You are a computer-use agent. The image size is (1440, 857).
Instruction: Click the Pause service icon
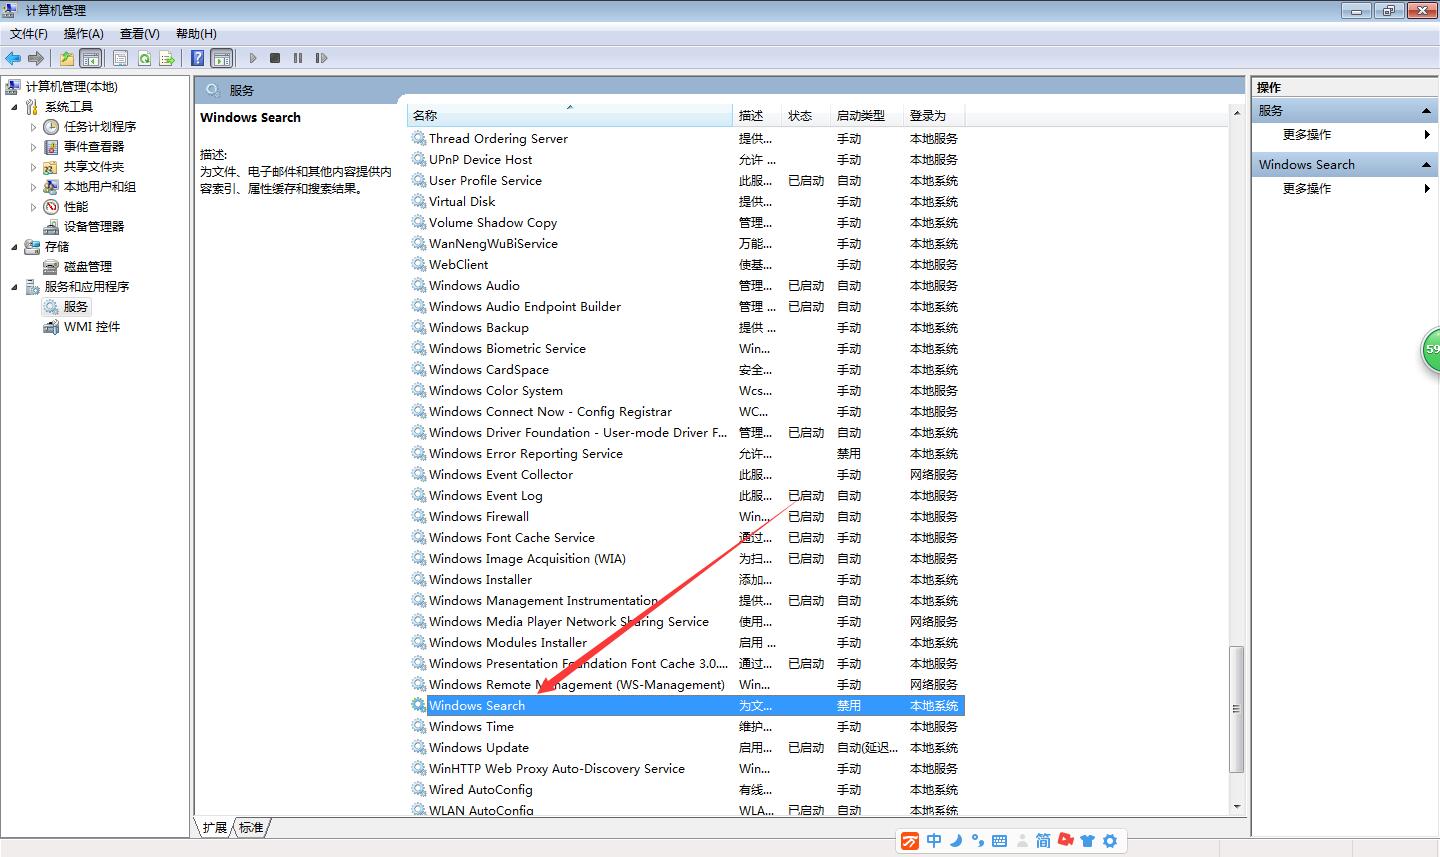[298, 58]
